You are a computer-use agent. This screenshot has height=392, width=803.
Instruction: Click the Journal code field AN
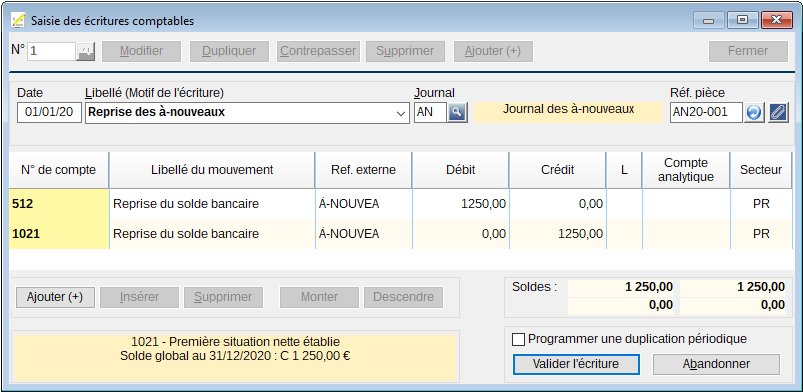(430, 113)
